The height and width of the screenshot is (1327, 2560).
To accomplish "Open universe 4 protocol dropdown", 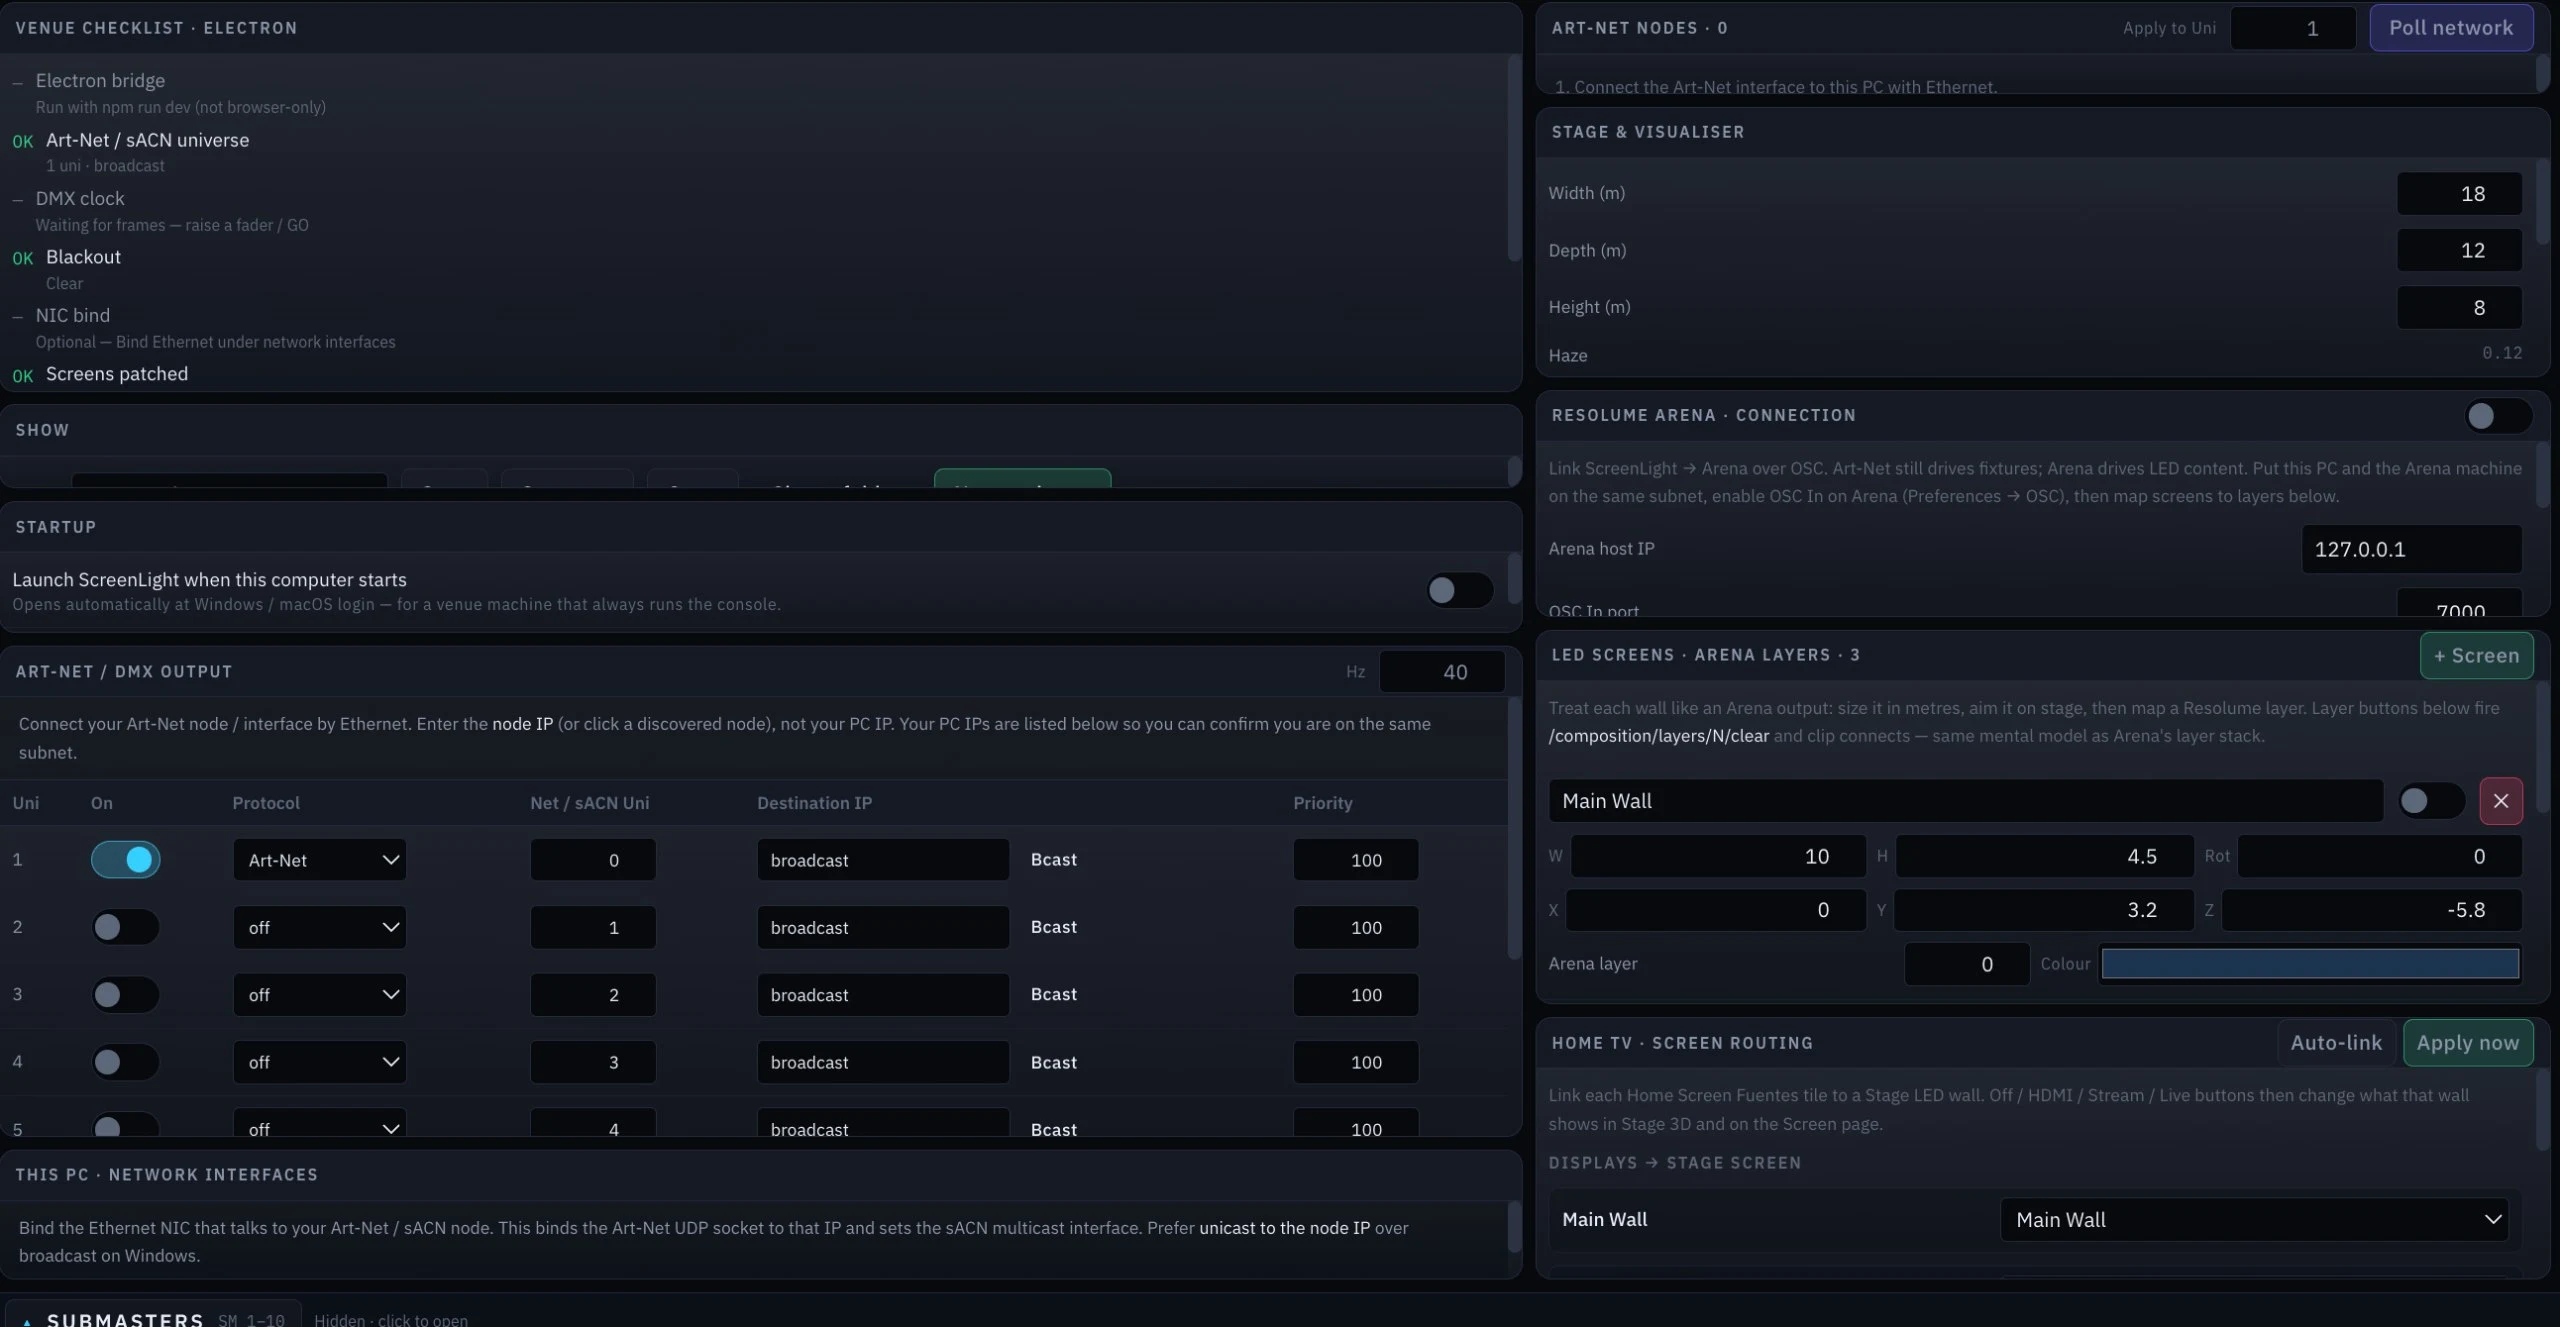I will [320, 1061].
